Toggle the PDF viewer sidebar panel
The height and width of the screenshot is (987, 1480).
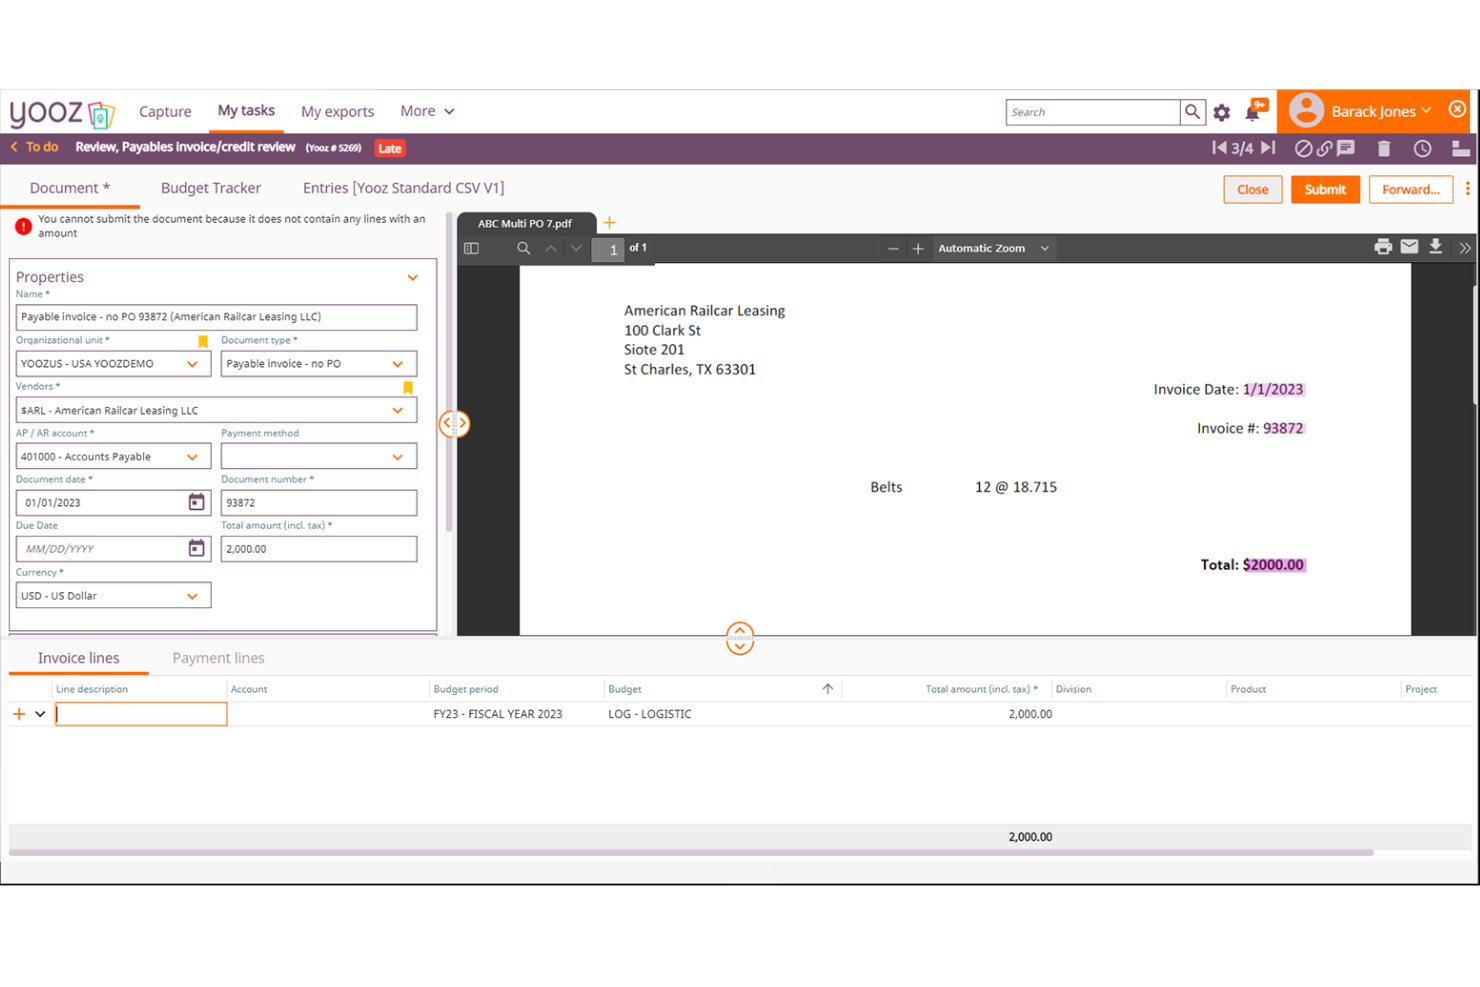pyautogui.click(x=470, y=248)
